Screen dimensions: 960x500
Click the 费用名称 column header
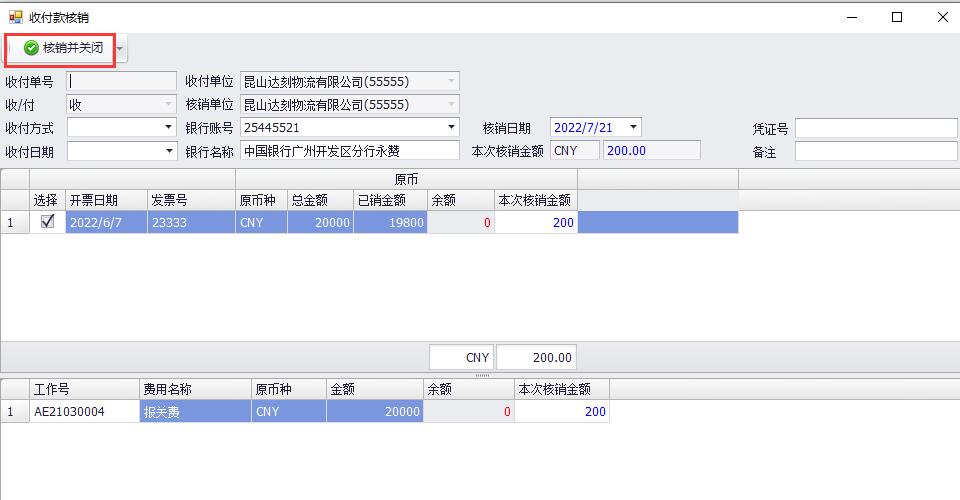(x=195, y=389)
